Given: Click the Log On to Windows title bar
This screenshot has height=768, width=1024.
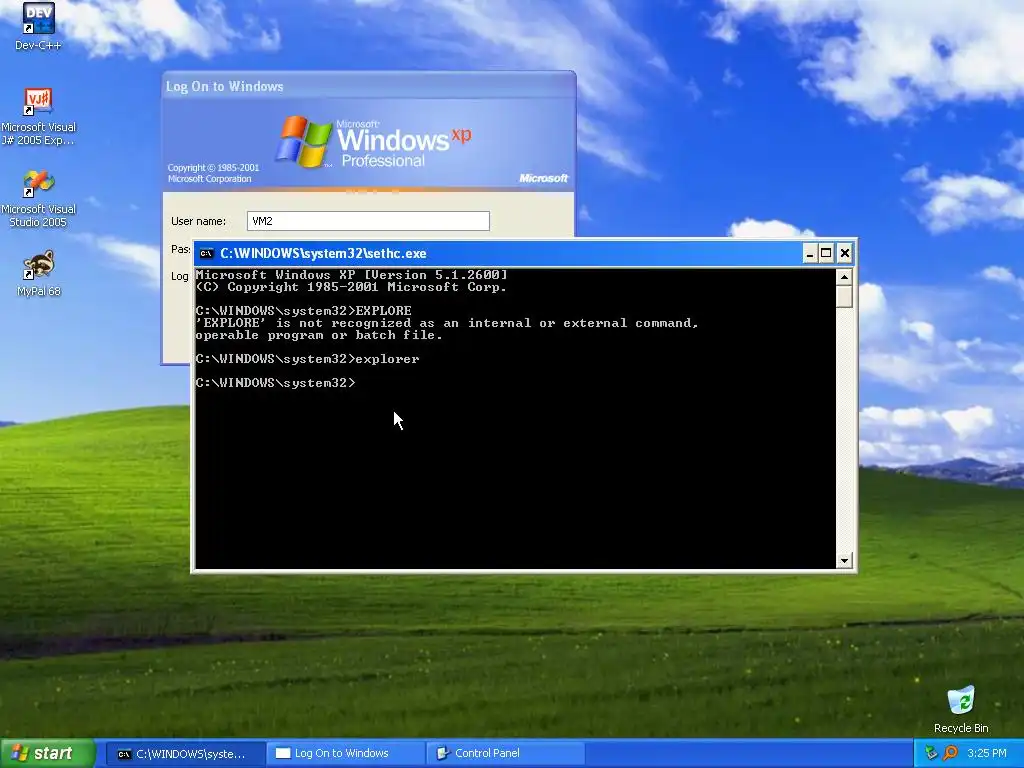Looking at the screenshot, I should click(368, 86).
